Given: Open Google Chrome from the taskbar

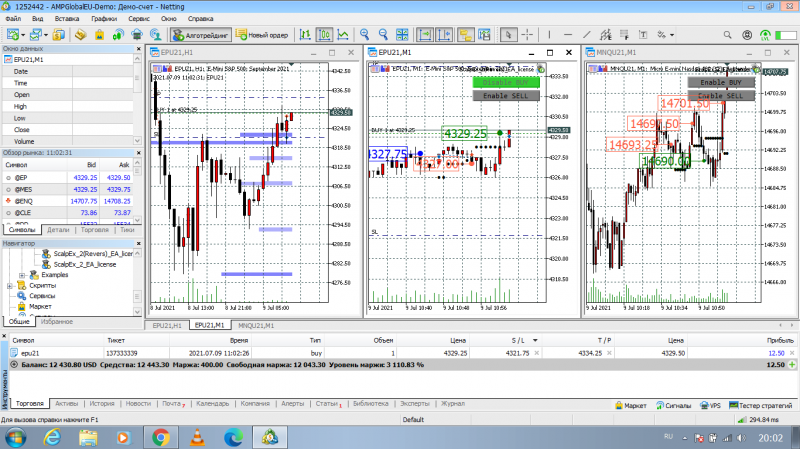Looking at the screenshot, I should (x=161, y=437).
